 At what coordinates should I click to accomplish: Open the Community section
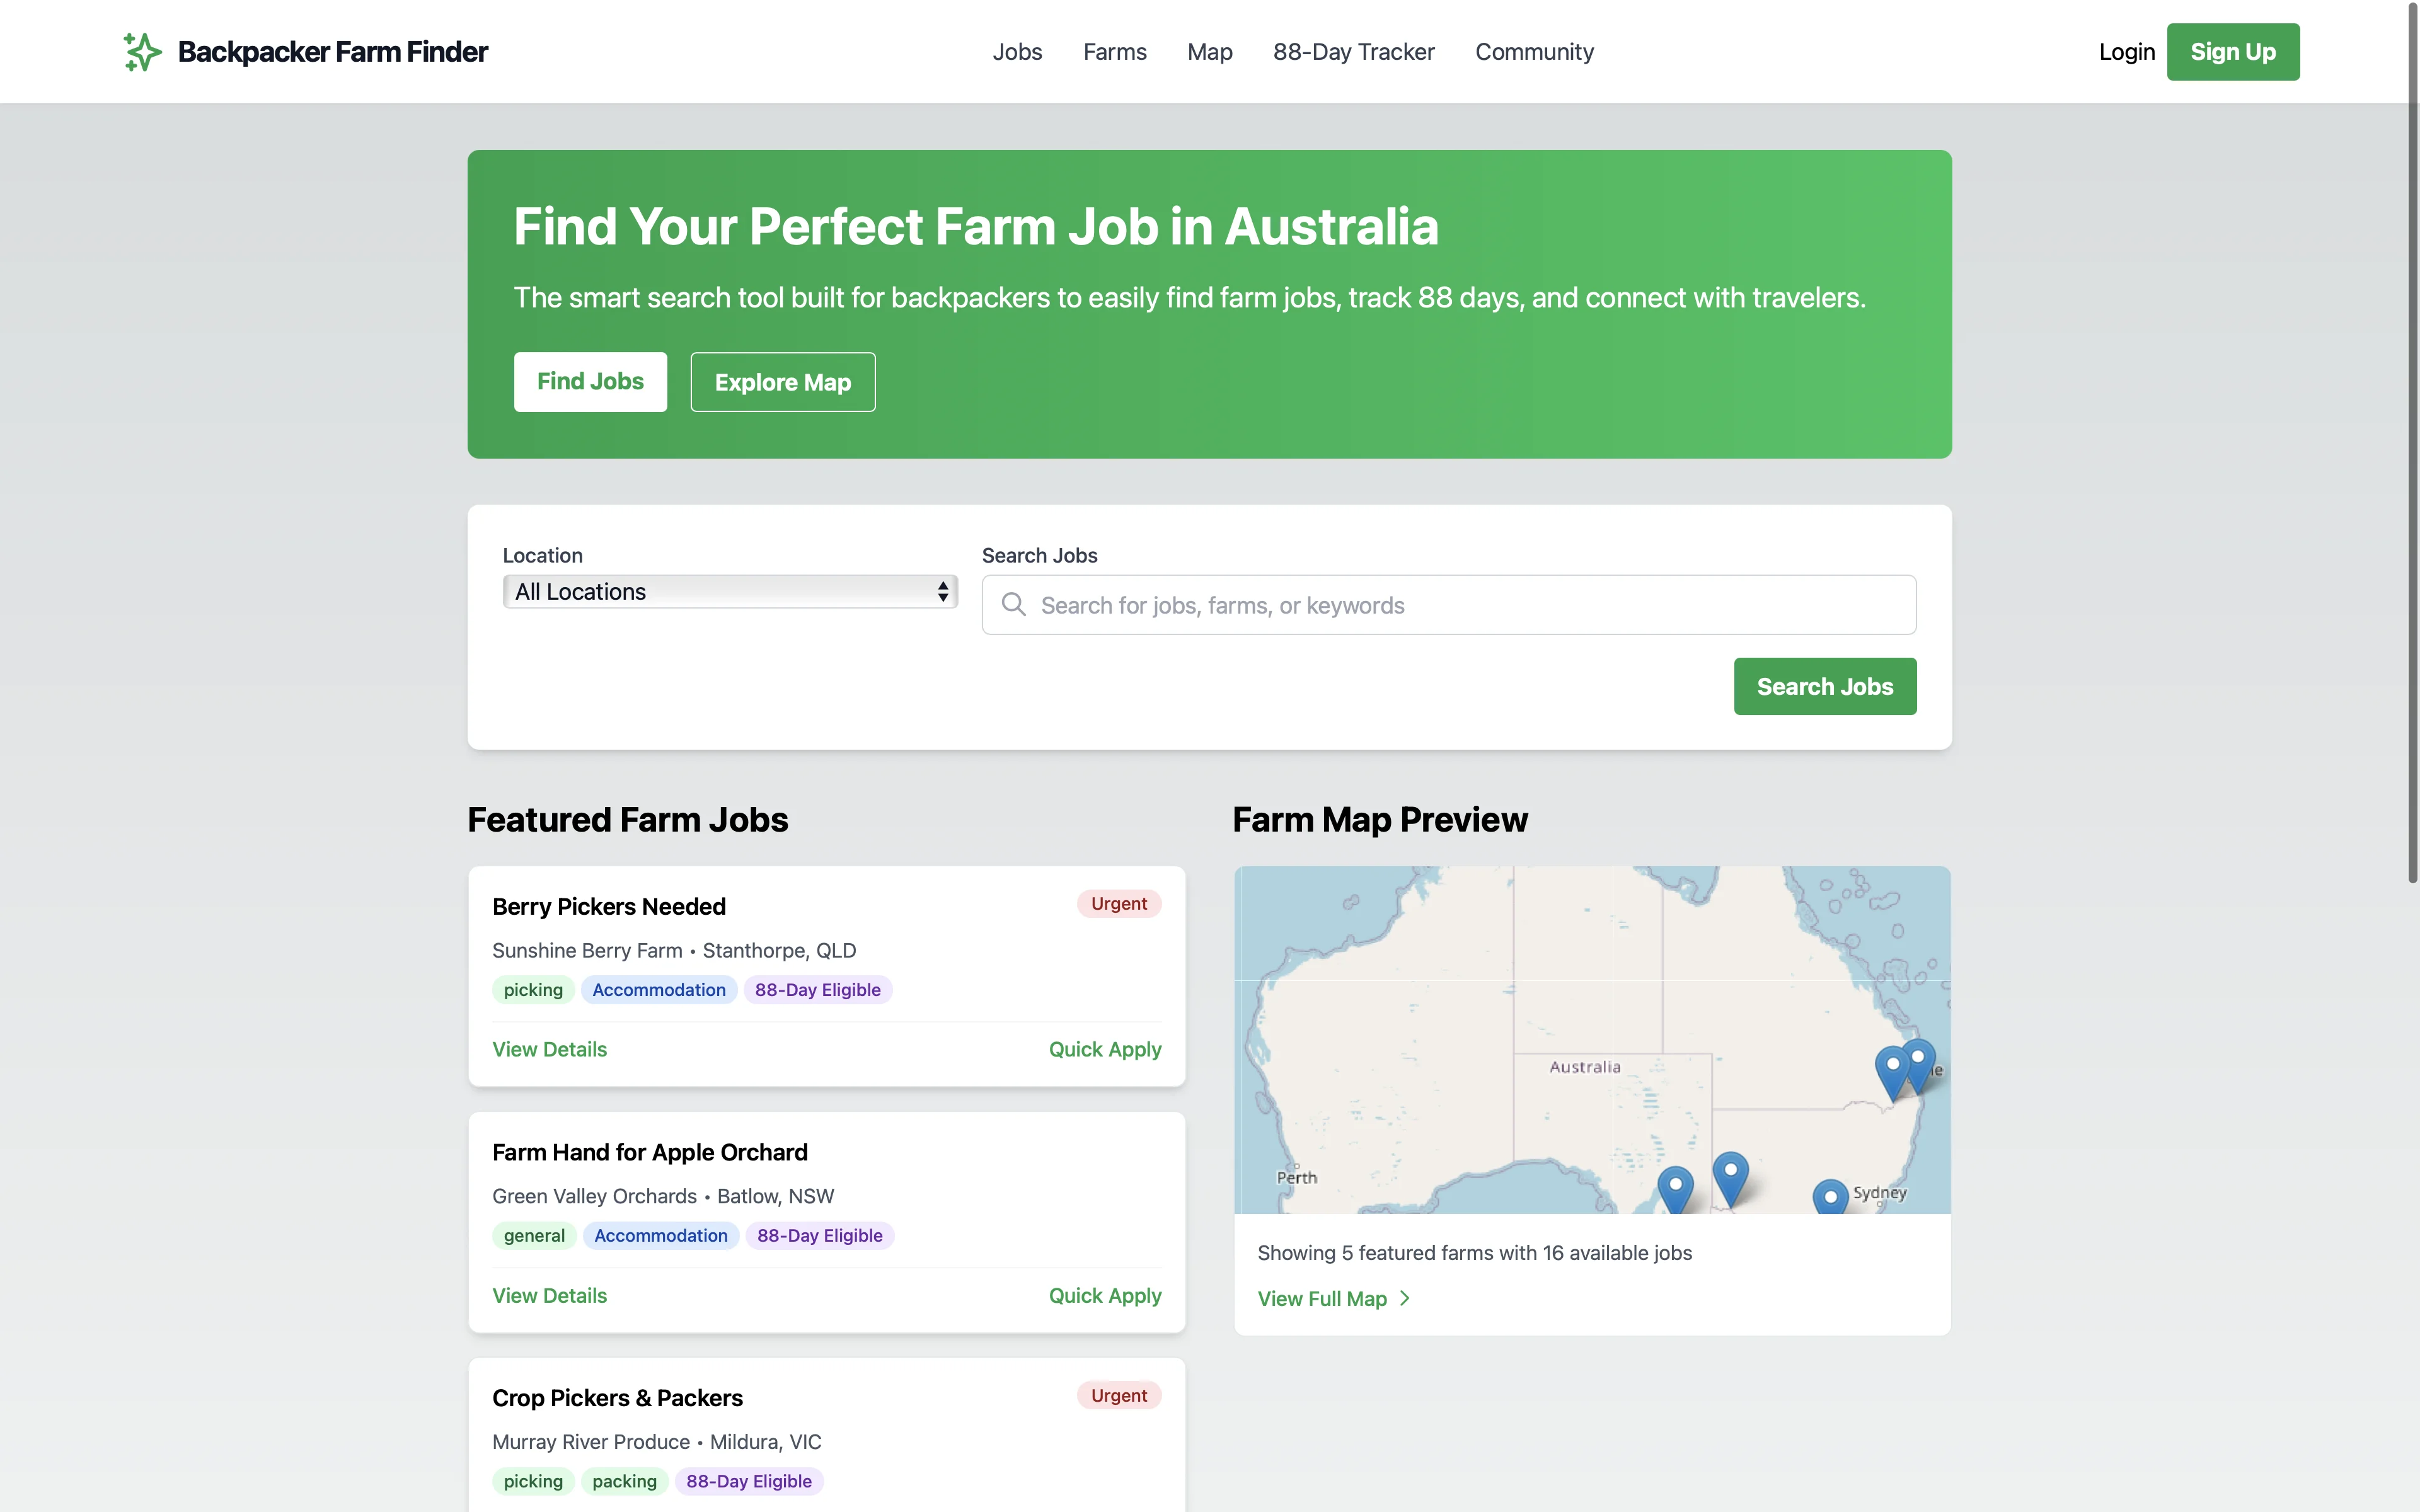(1535, 51)
